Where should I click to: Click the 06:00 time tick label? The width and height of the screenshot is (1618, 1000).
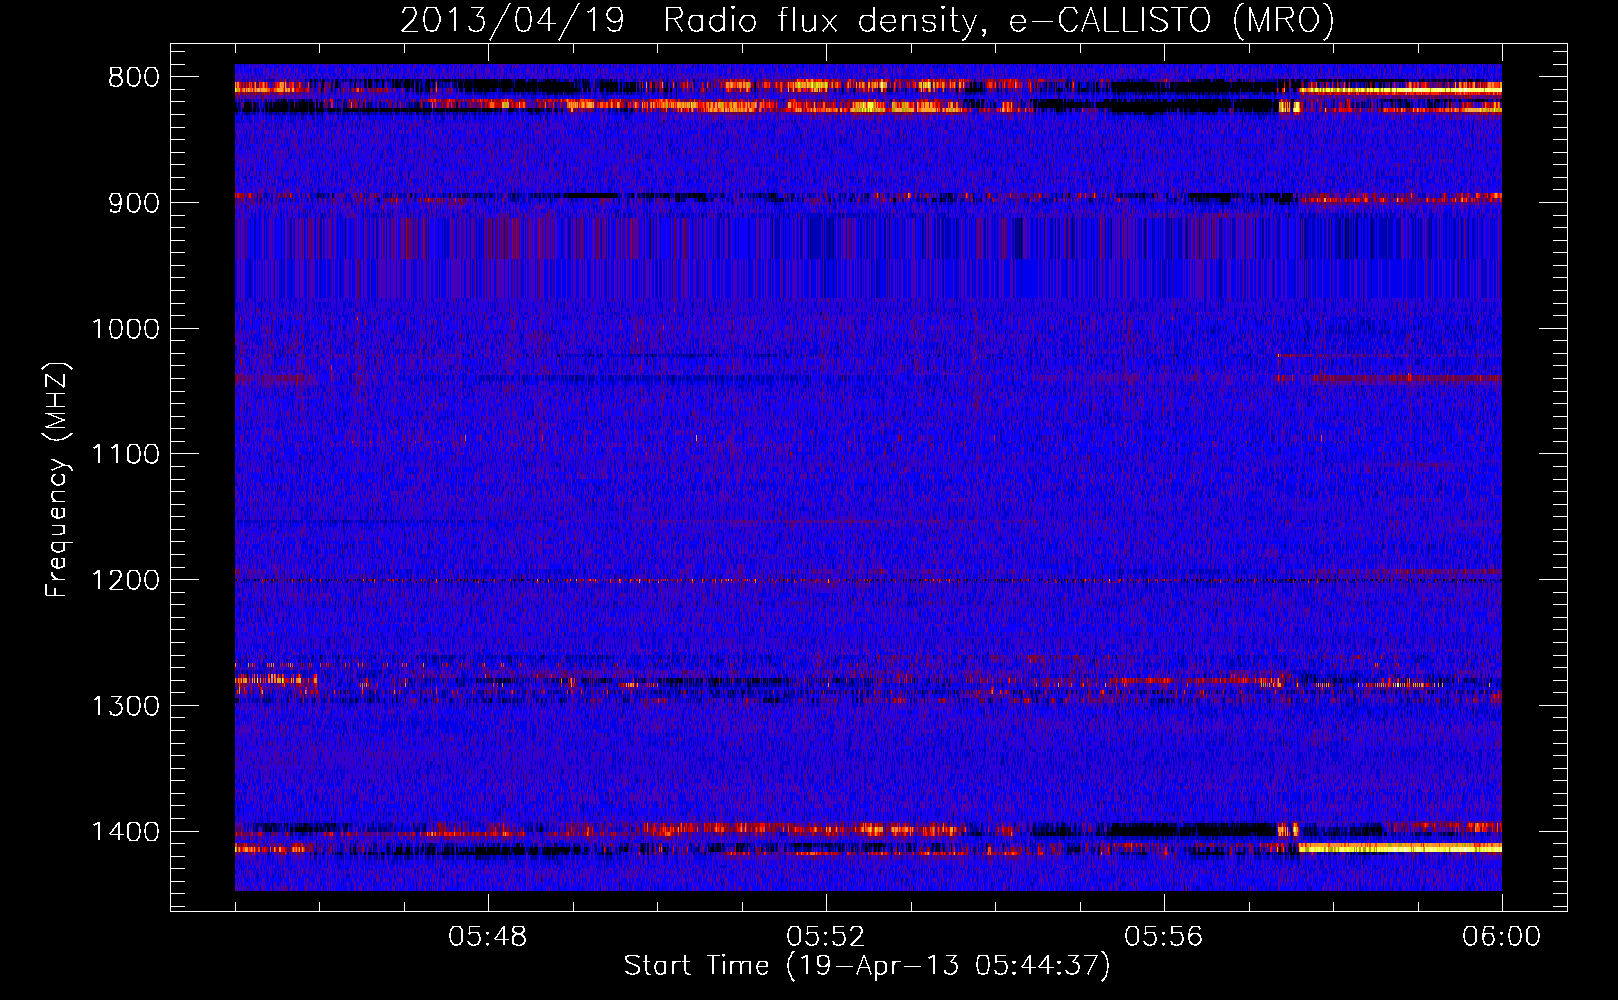1502,937
